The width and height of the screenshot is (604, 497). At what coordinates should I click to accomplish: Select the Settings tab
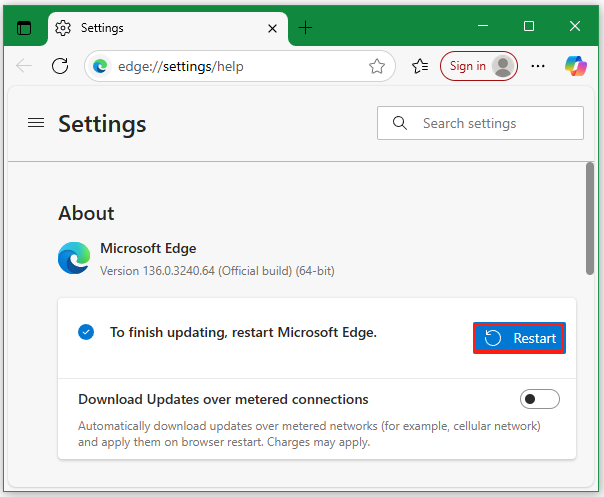(x=168, y=29)
